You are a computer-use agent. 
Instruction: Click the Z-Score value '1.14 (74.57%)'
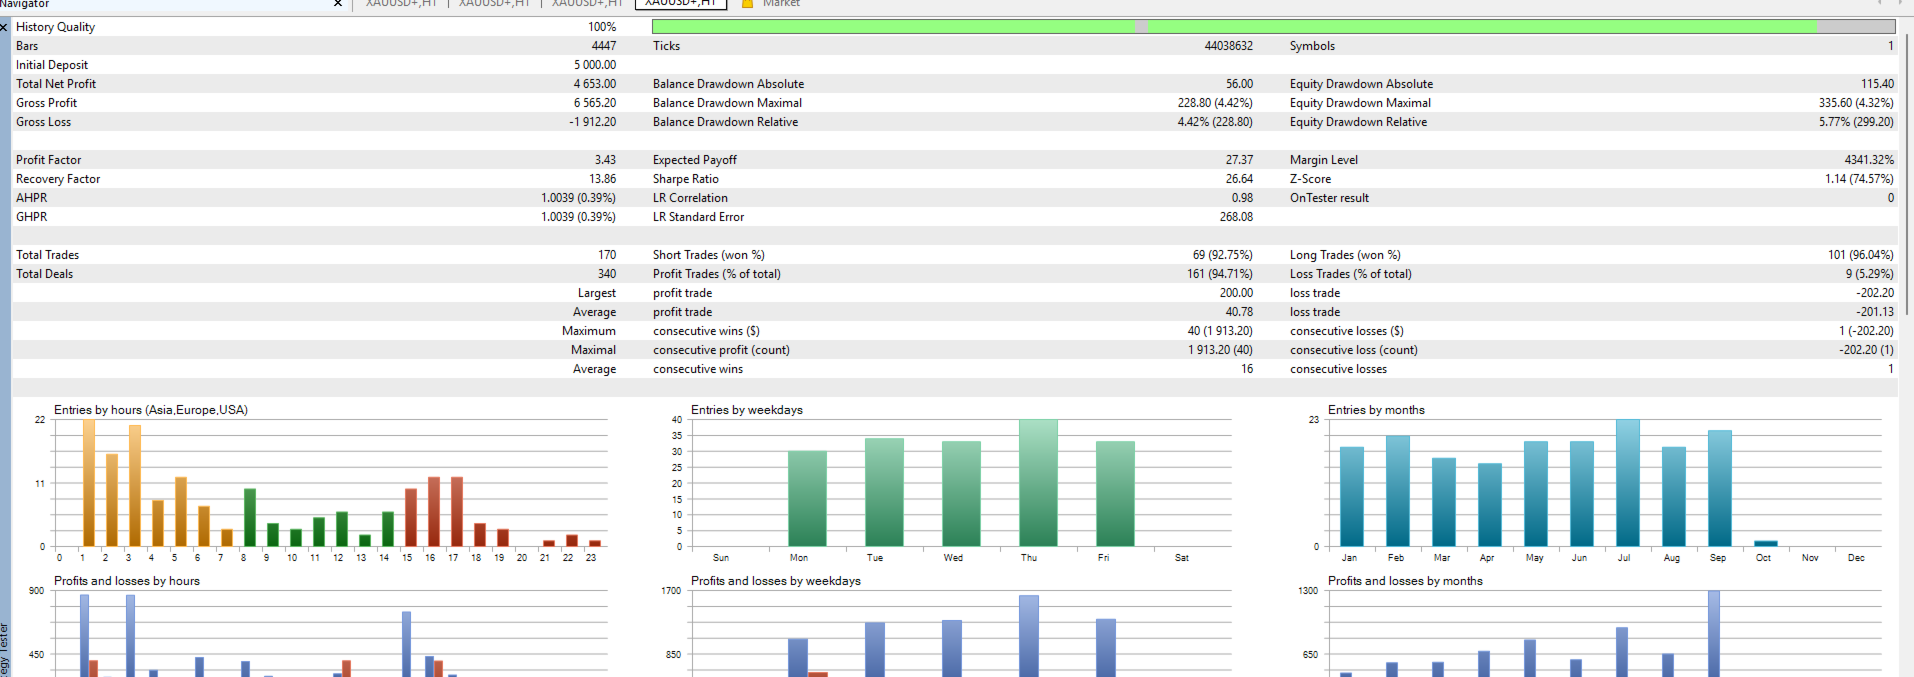[1859, 179]
